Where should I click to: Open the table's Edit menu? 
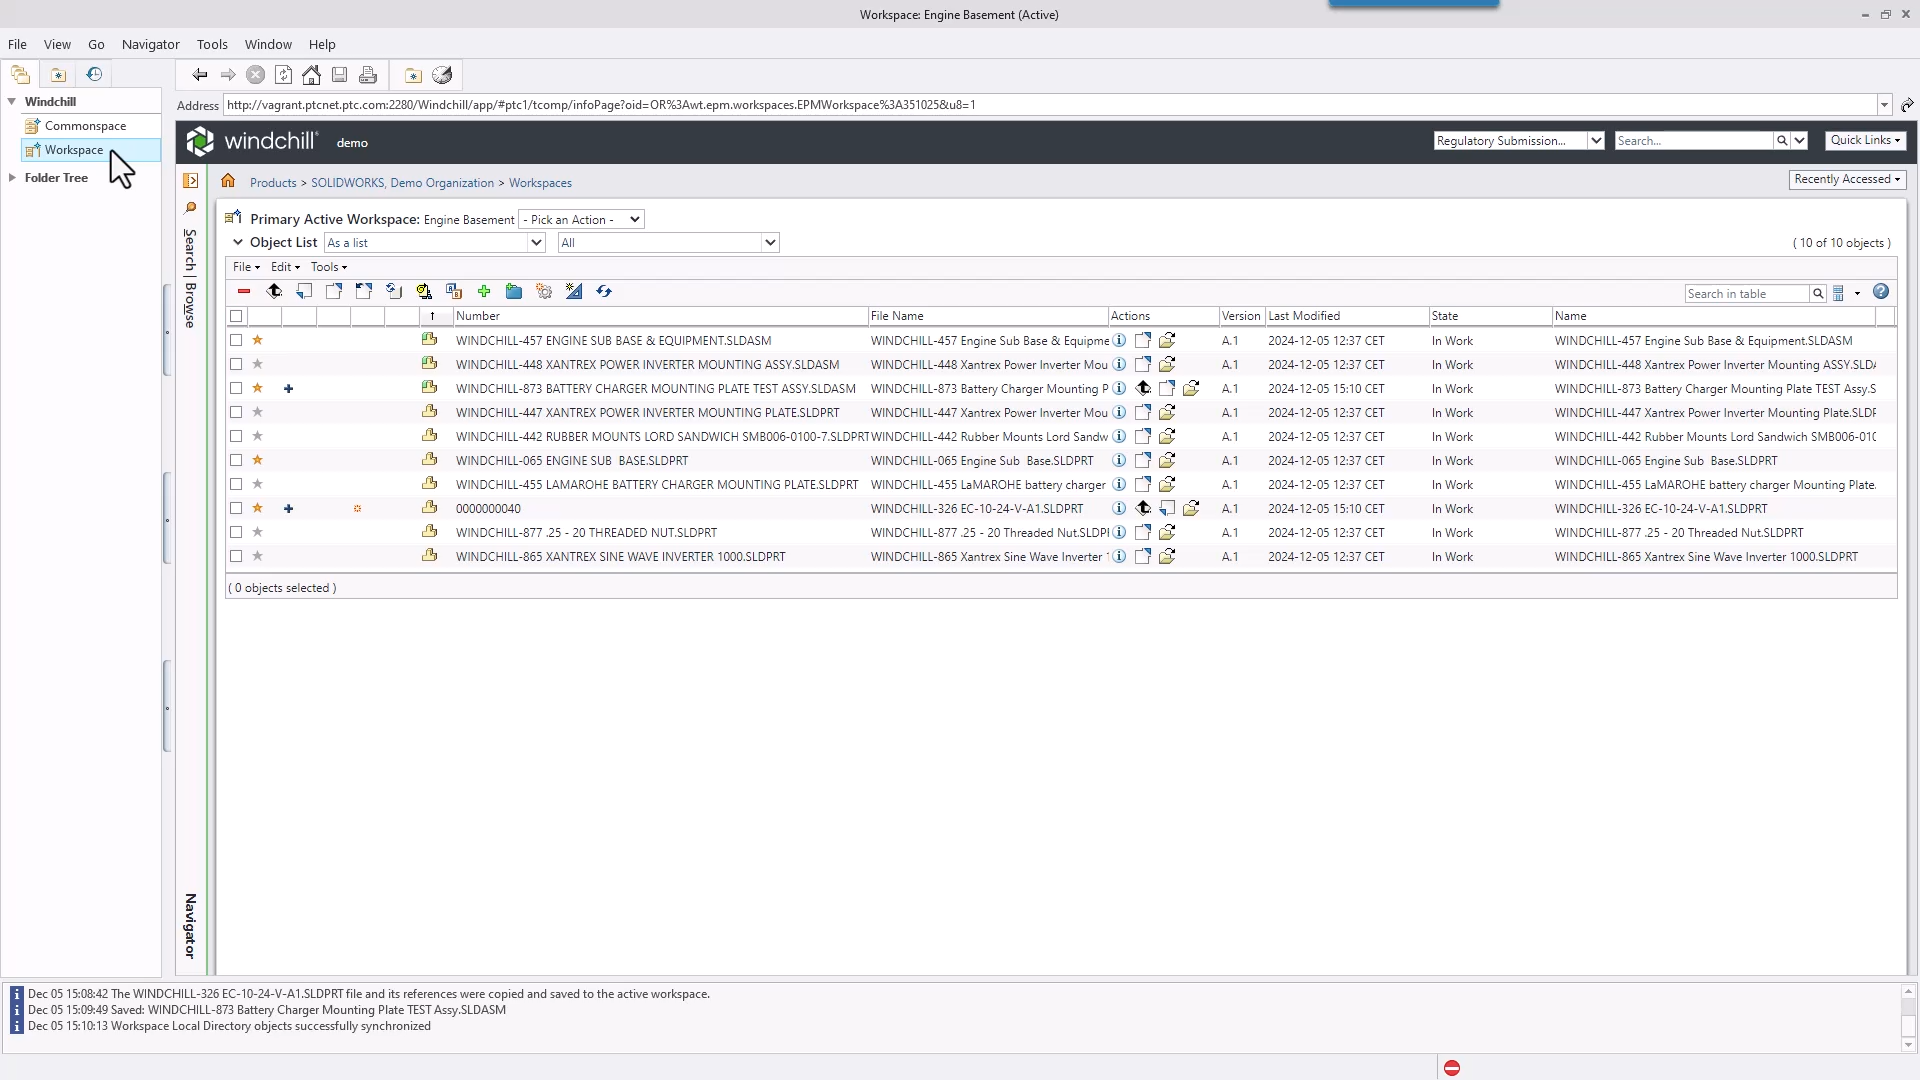tap(285, 267)
